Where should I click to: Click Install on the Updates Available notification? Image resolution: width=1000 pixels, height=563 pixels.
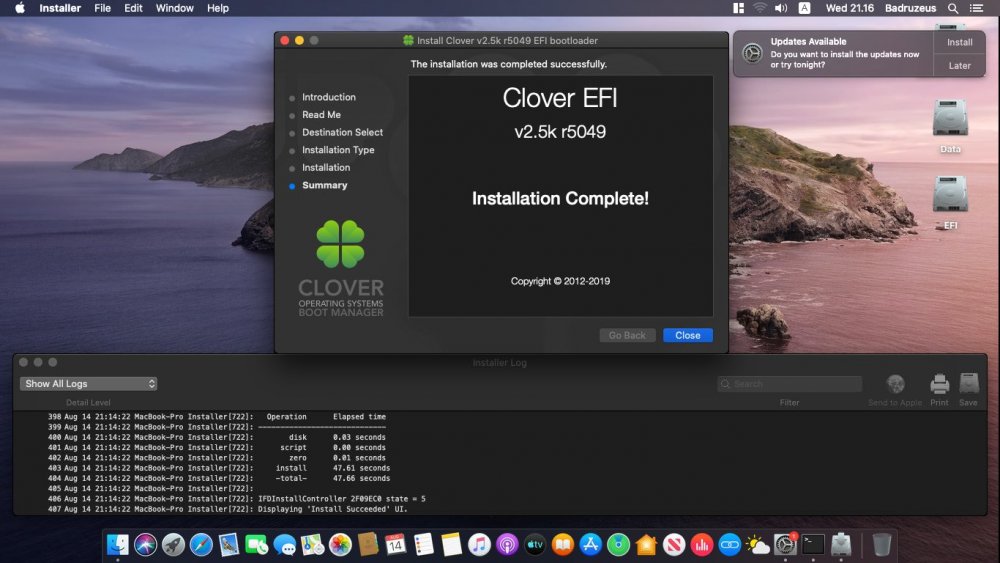click(x=959, y=42)
